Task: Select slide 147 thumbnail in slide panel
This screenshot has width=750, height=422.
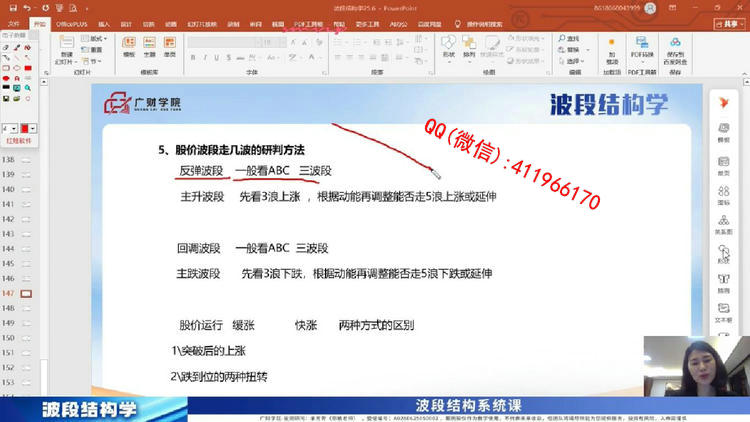Action: pos(26,293)
